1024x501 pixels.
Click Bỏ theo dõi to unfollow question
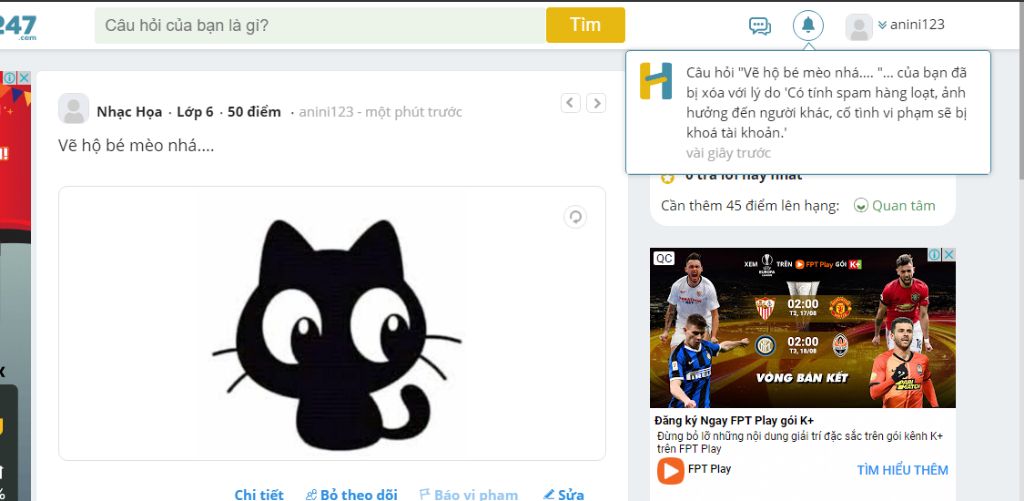[x=351, y=494]
